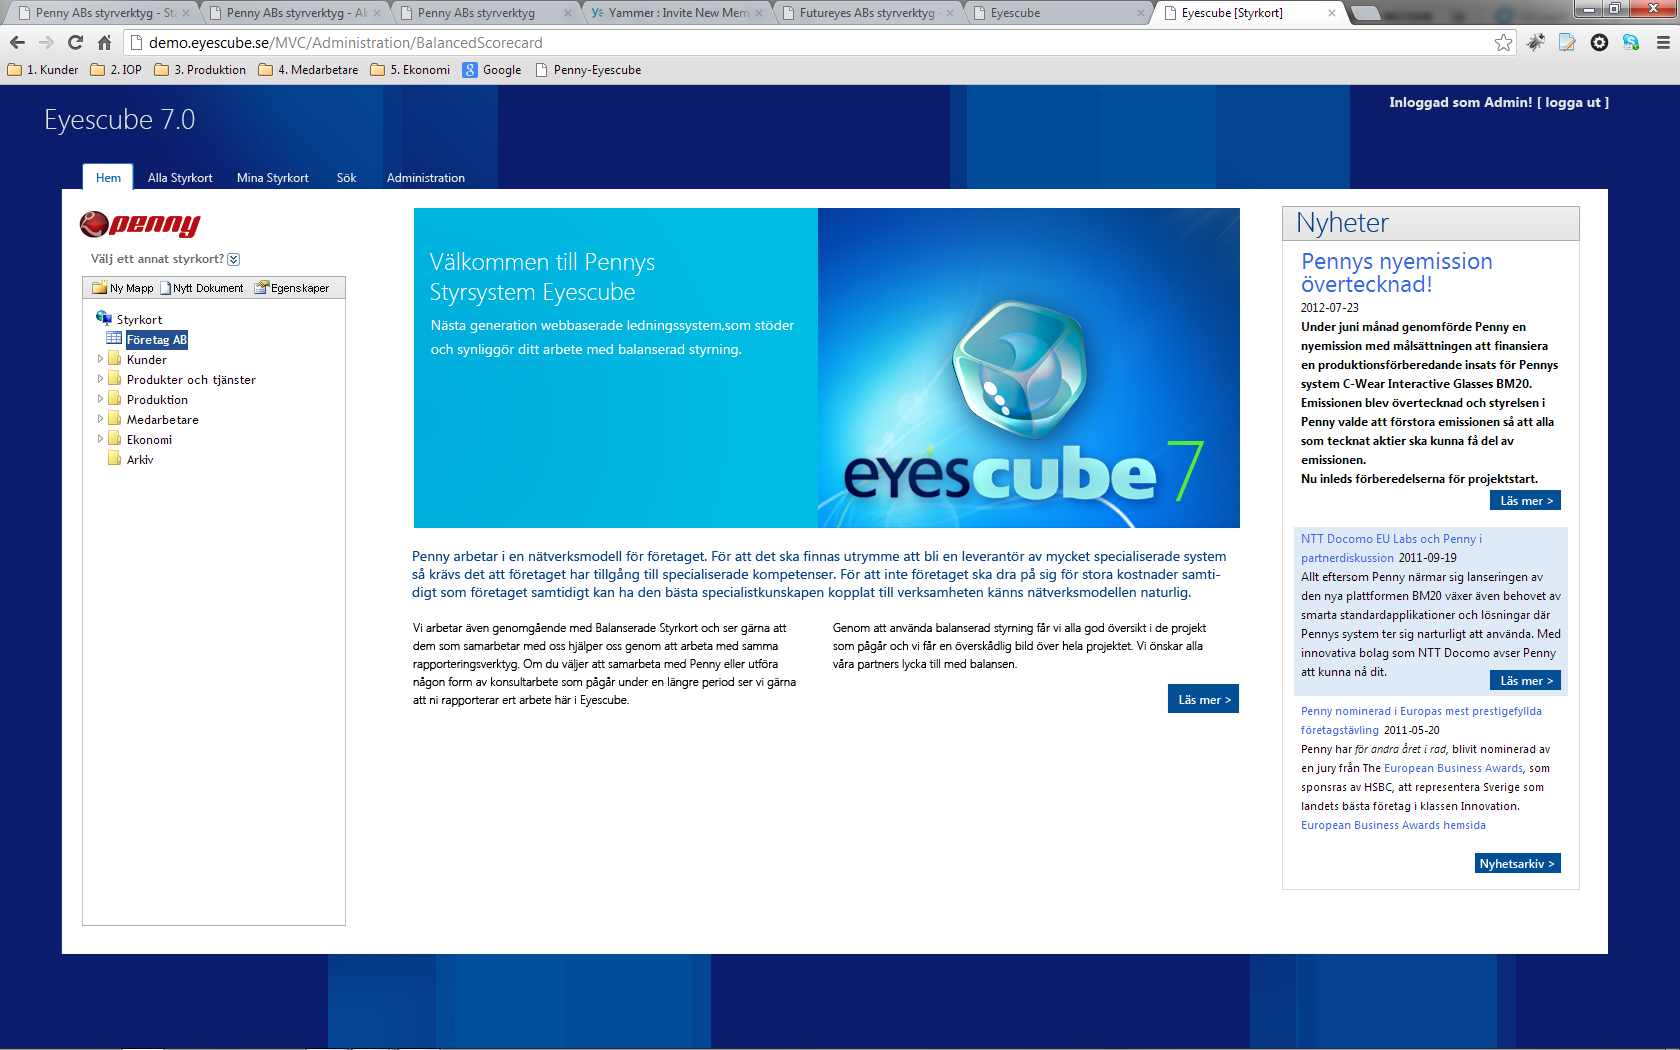Click Läs mer under NTT Docomo news
1680x1050 pixels.
point(1525,680)
